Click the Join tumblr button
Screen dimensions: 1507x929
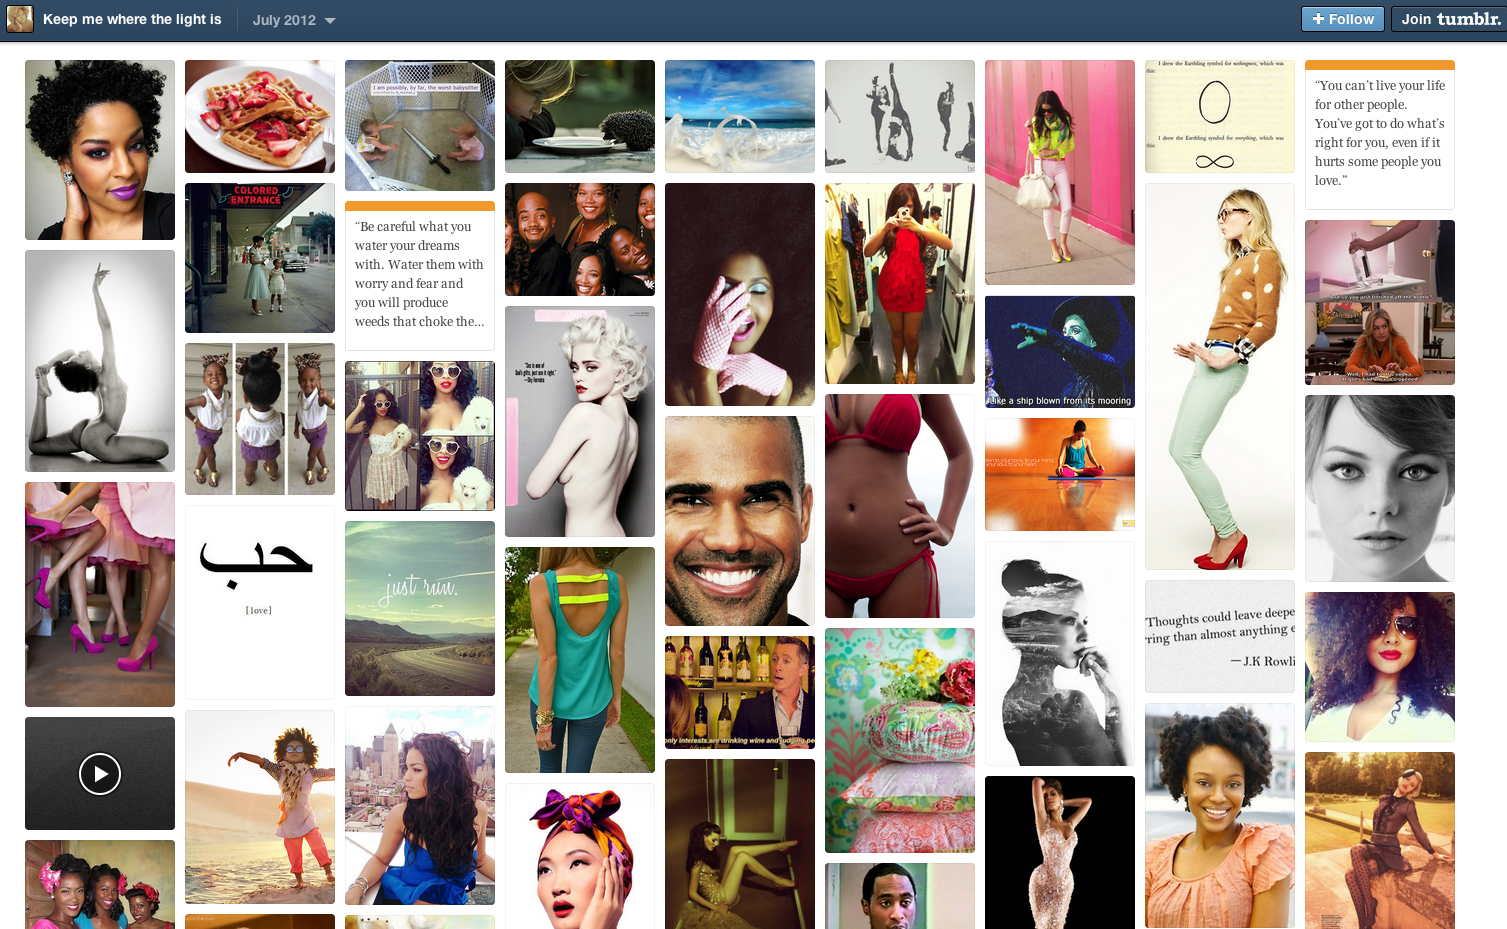1448,18
